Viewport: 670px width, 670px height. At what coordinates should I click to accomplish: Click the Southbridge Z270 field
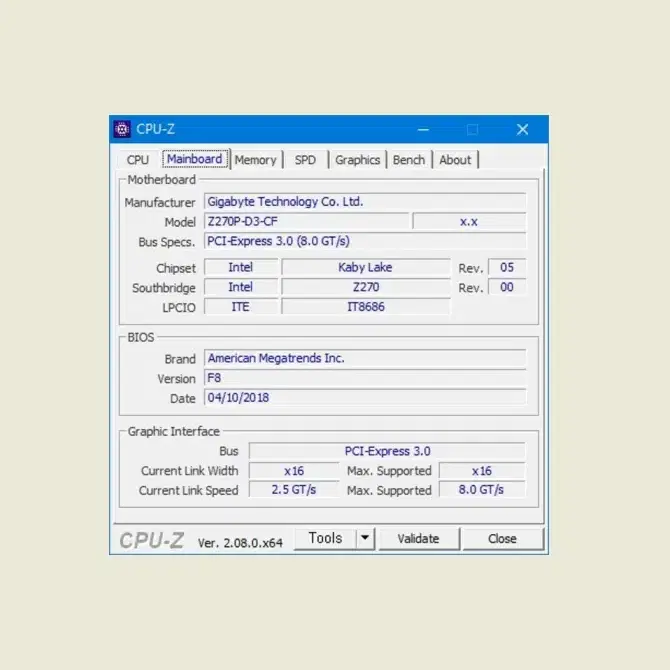[366, 287]
